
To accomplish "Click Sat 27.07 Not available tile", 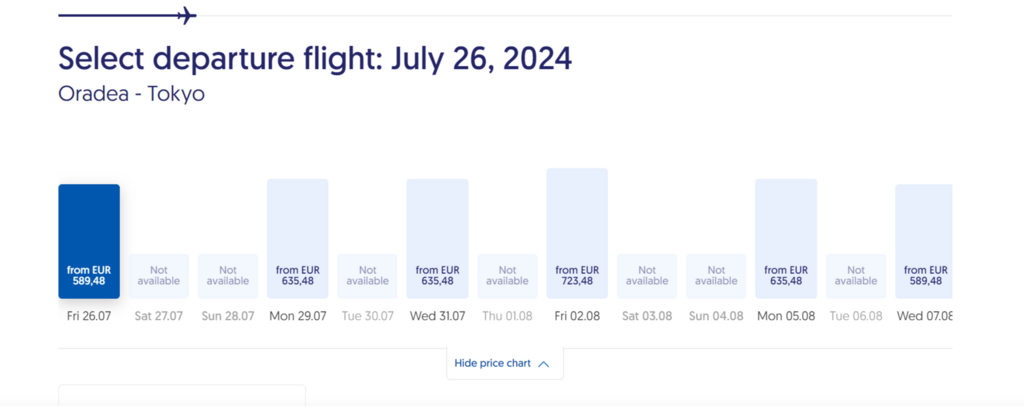I will pyautogui.click(x=159, y=276).
